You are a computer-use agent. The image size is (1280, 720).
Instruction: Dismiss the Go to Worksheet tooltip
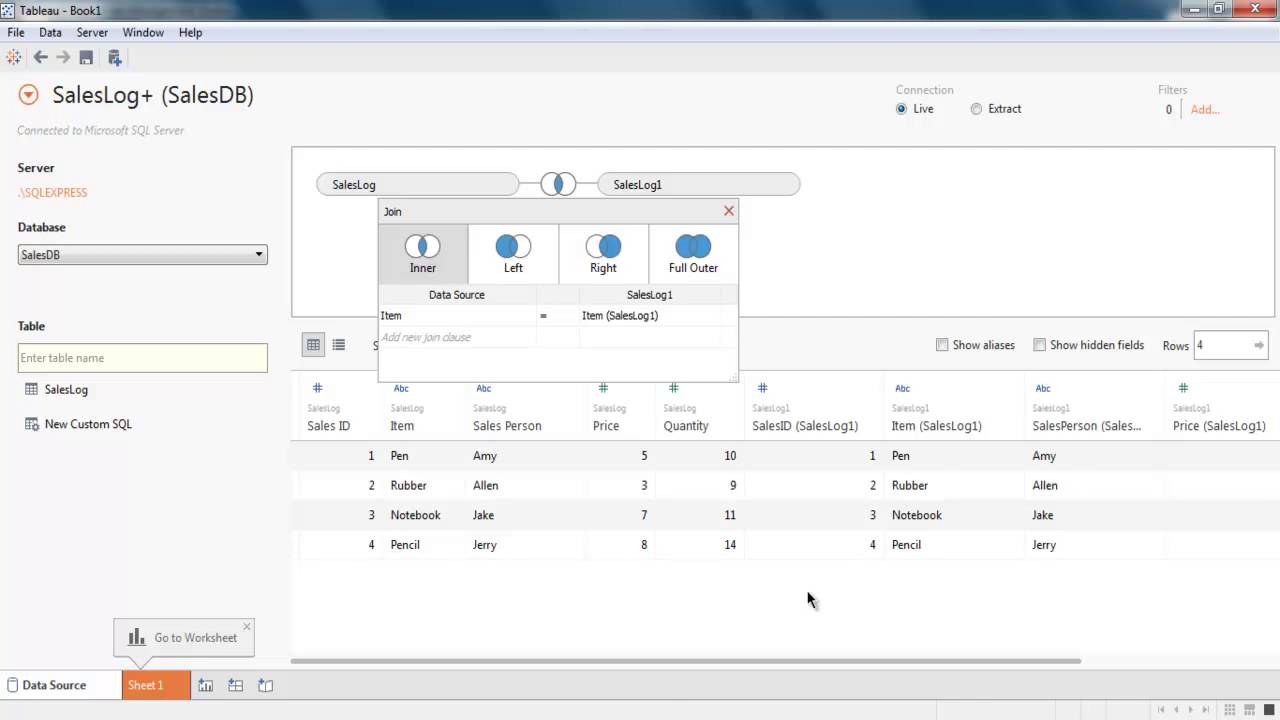pyautogui.click(x=247, y=627)
